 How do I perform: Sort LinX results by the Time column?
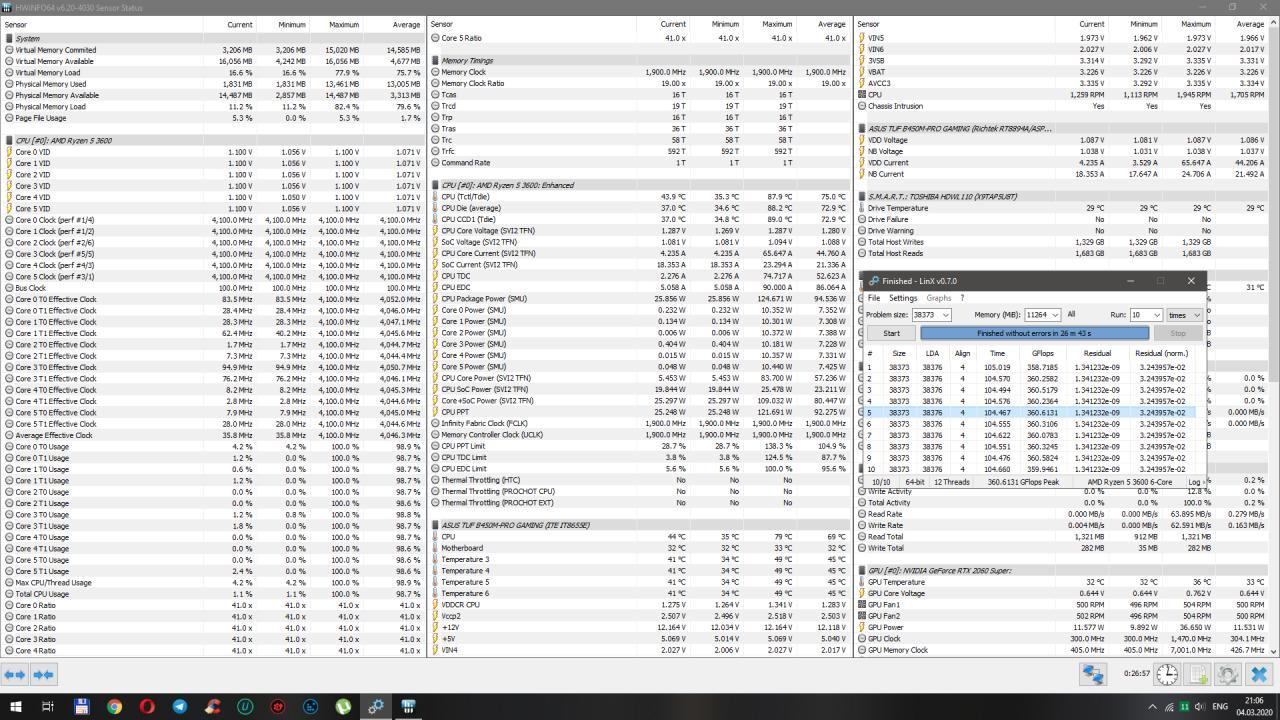tap(997, 353)
